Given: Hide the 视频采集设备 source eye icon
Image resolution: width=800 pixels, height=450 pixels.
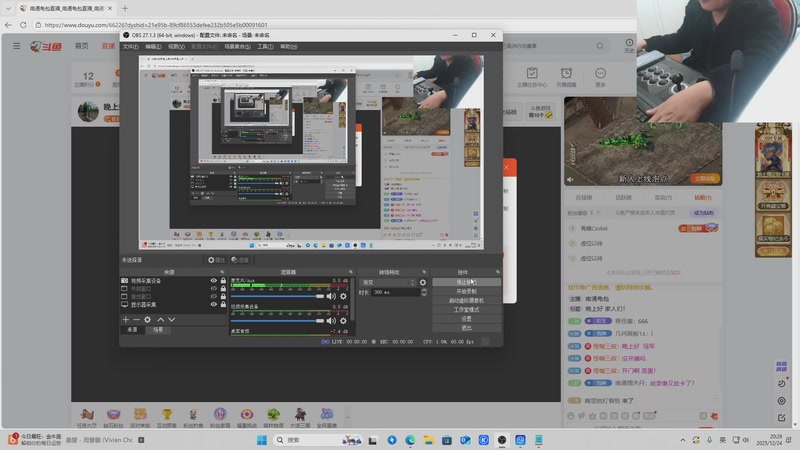Looking at the screenshot, I should click(214, 281).
